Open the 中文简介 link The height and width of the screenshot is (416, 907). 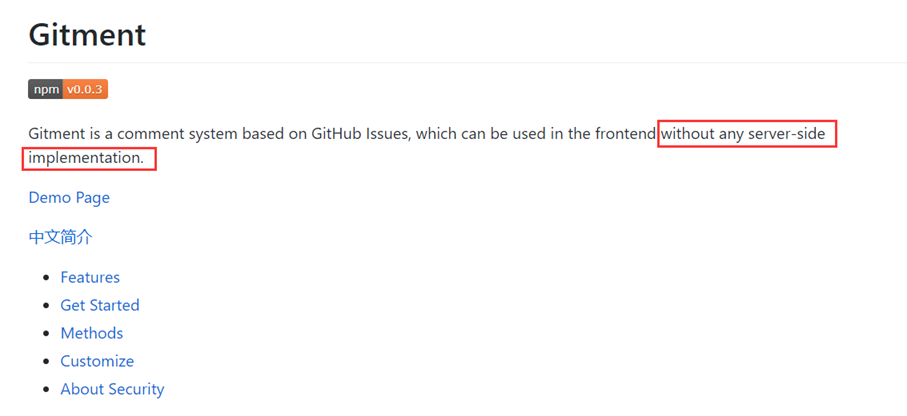60,237
